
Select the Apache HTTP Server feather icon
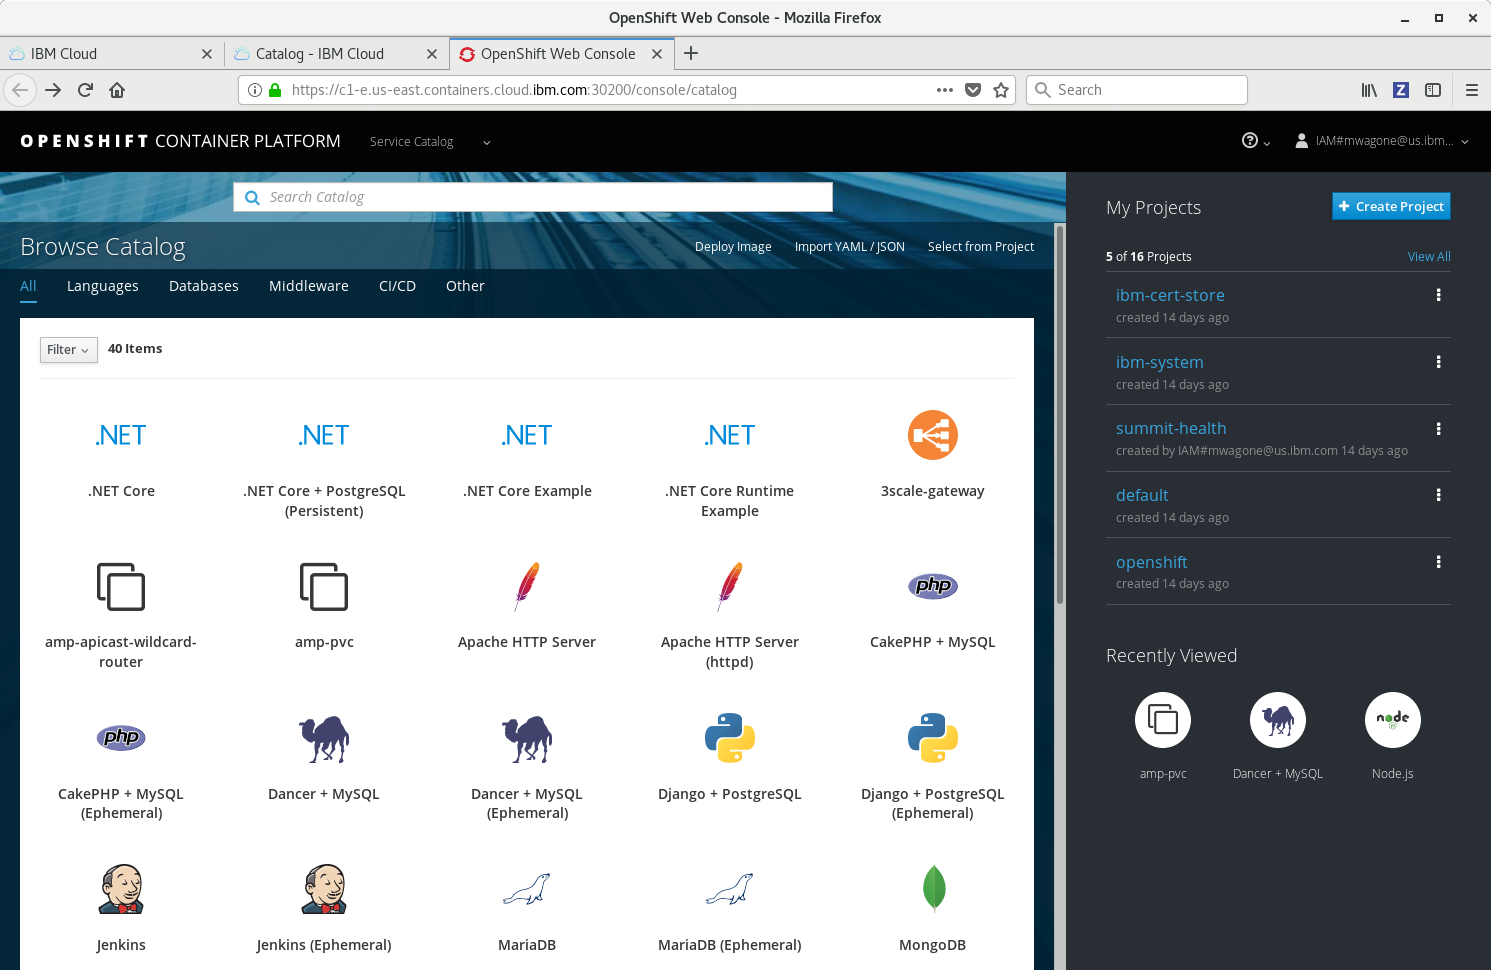[527, 586]
